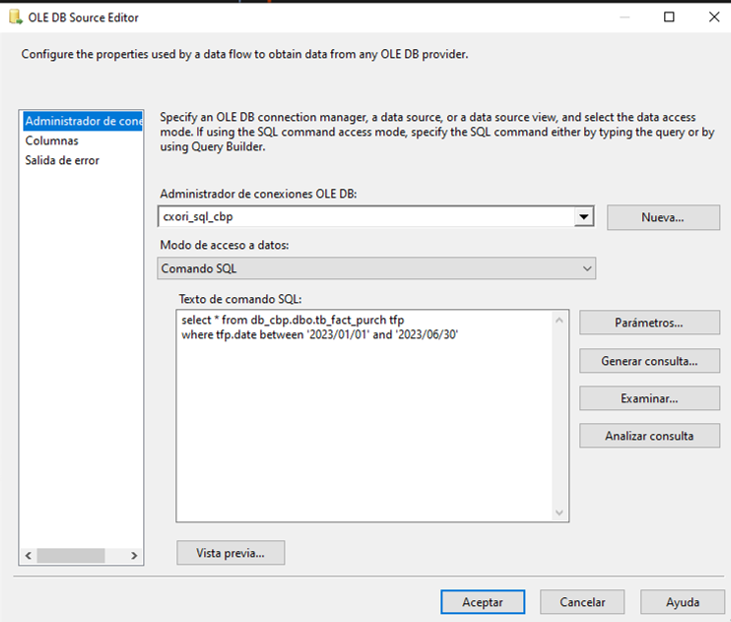Switch to the Columnas page
Viewport: 731px width, 622px height.
52,141
